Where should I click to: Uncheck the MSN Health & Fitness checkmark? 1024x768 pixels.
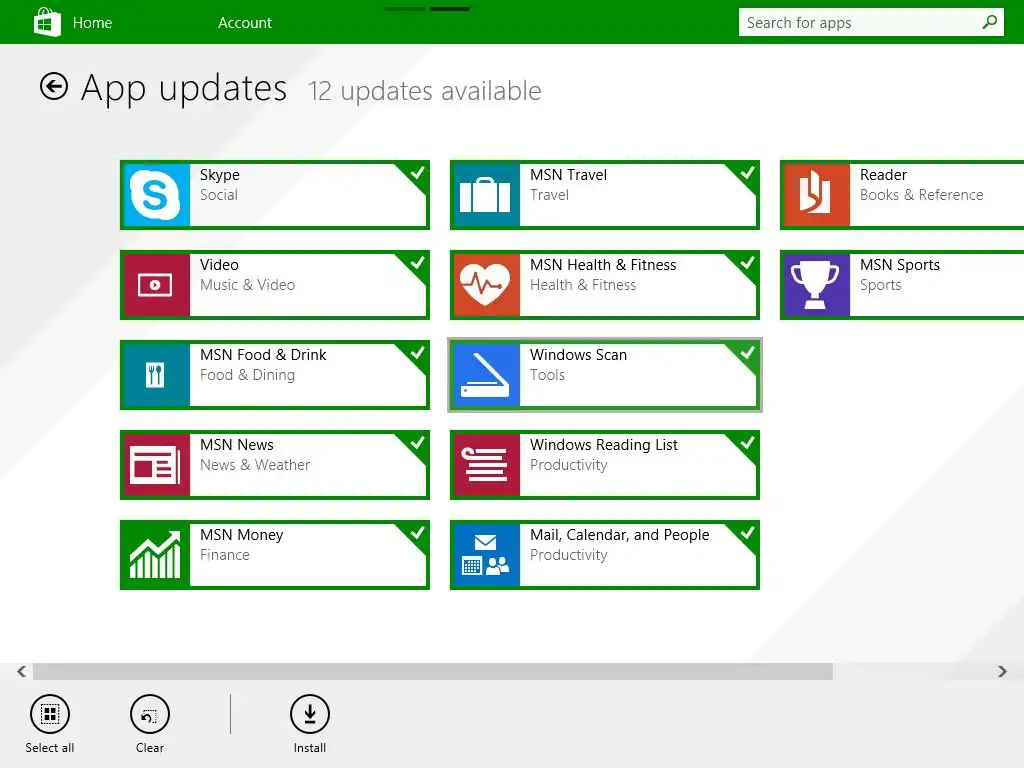(x=747, y=263)
